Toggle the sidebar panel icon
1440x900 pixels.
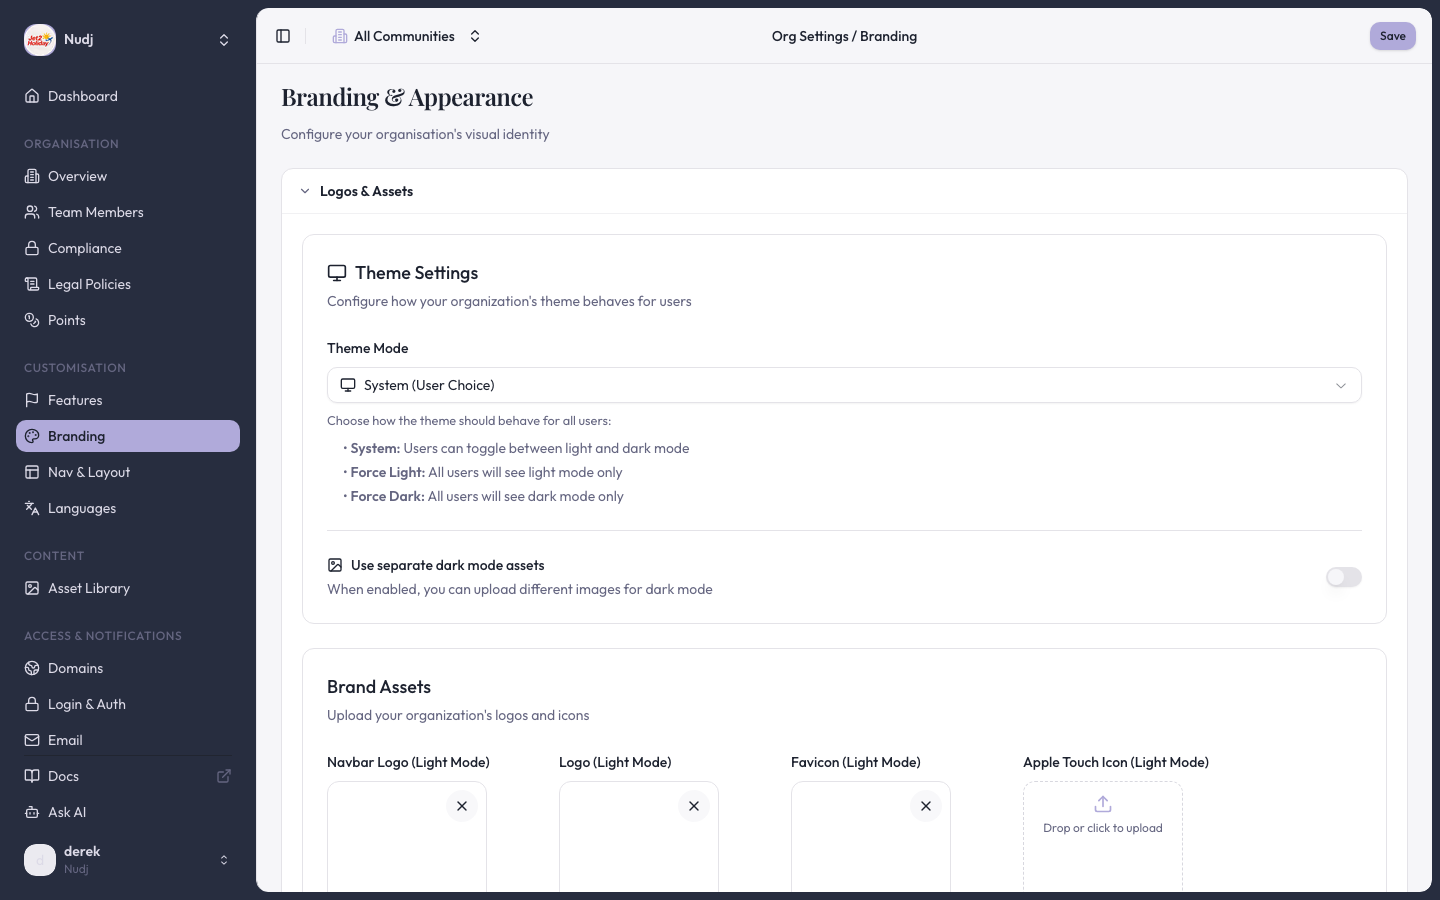(283, 36)
